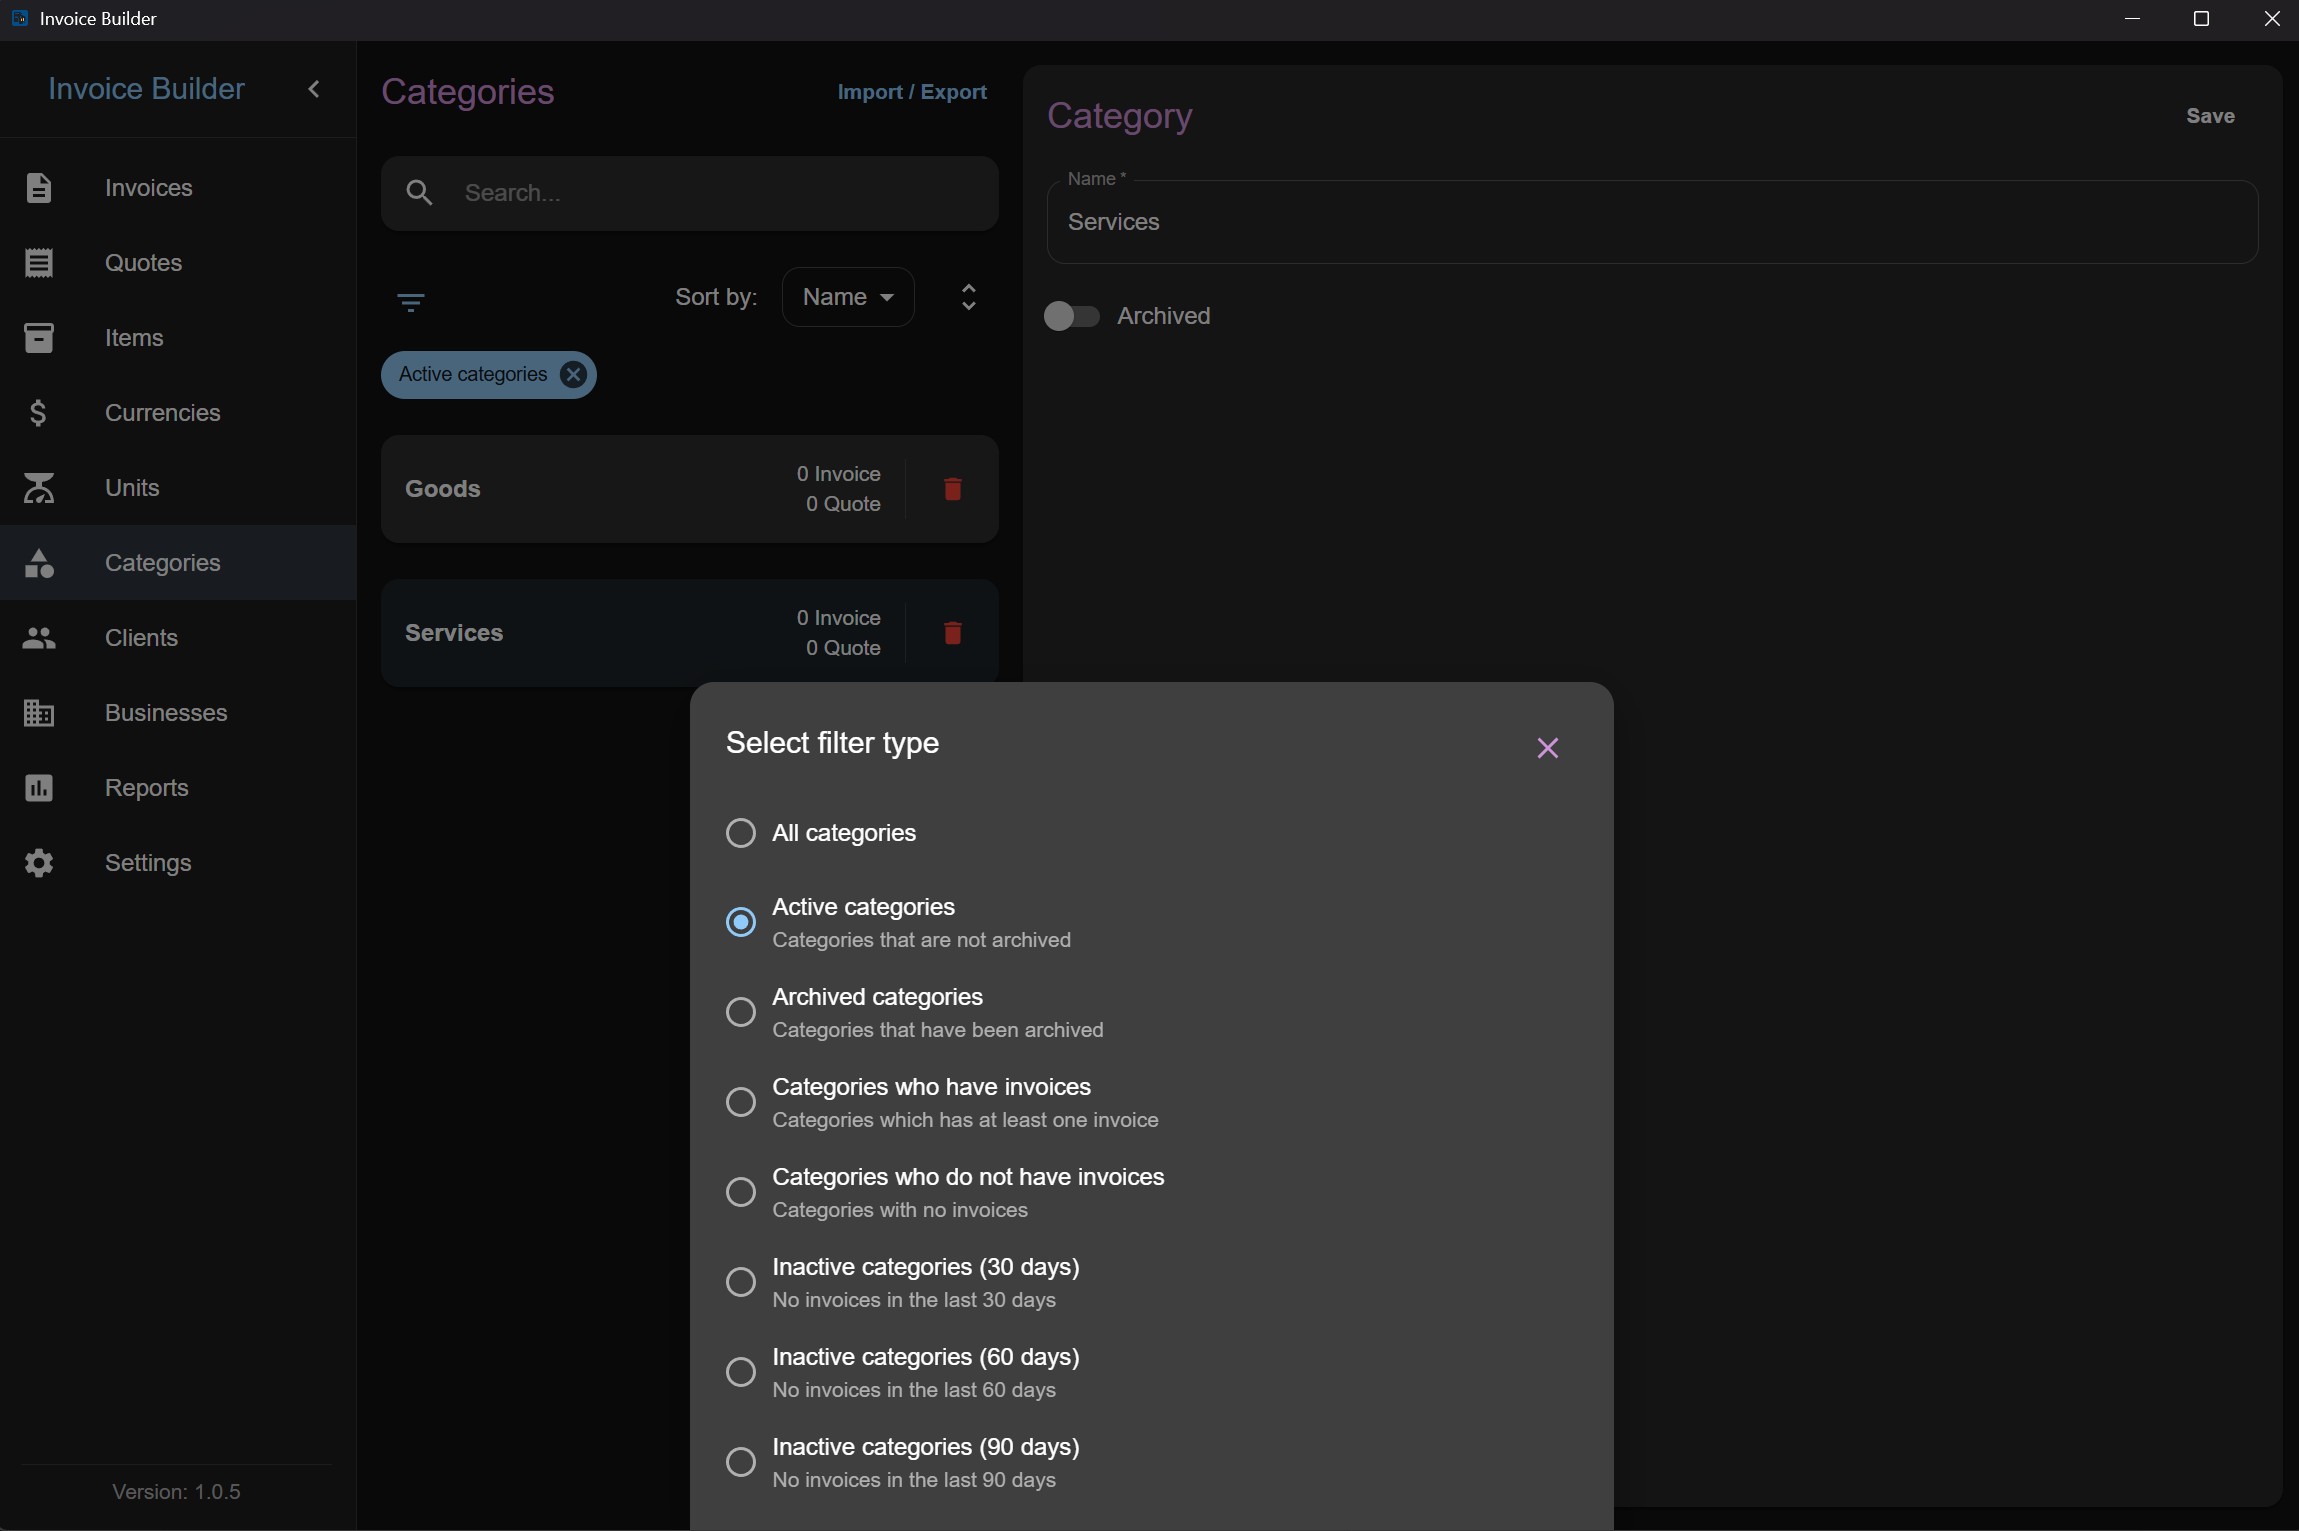Remove the Active categories filter chip
The image size is (2299, 1531).
coord(573,375)
